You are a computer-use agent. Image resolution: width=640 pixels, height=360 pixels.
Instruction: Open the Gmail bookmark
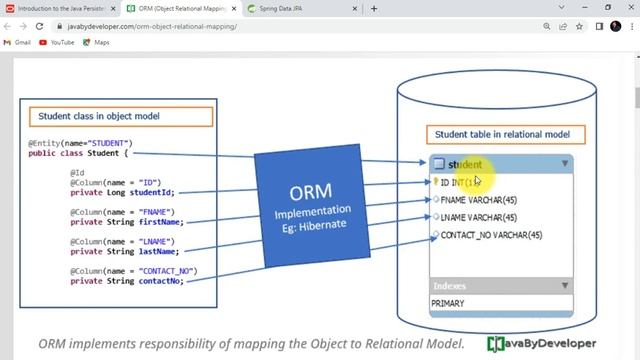click(x=17, y=42)
